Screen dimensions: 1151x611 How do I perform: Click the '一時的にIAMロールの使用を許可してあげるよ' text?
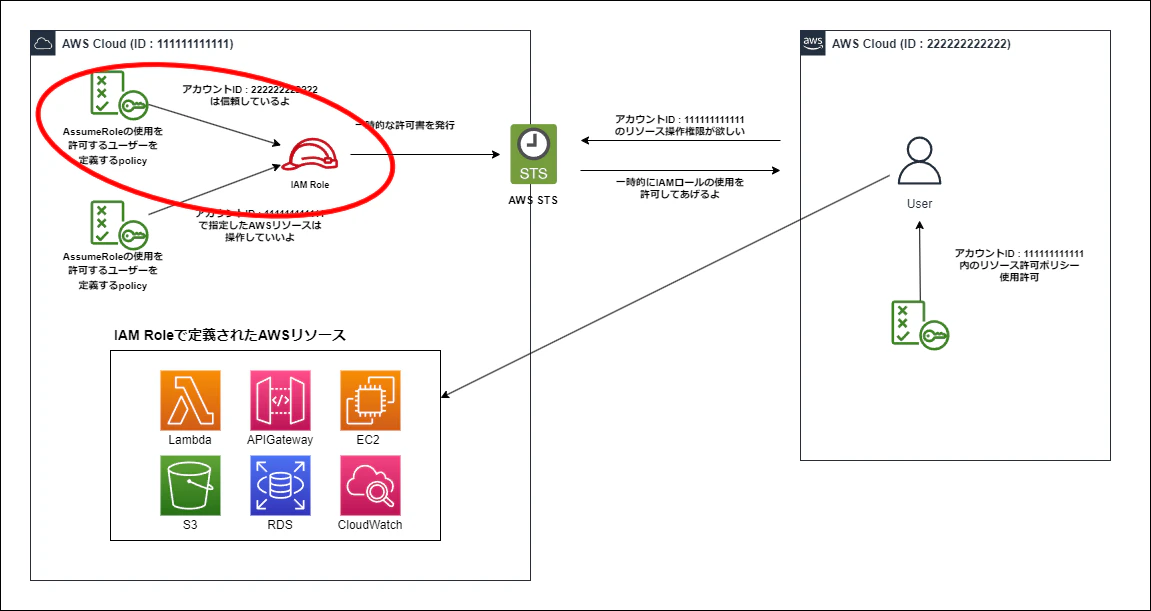pos(682,188)
